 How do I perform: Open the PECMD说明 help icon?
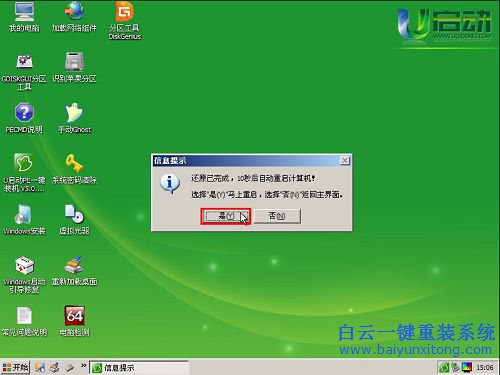coord(24,118)
